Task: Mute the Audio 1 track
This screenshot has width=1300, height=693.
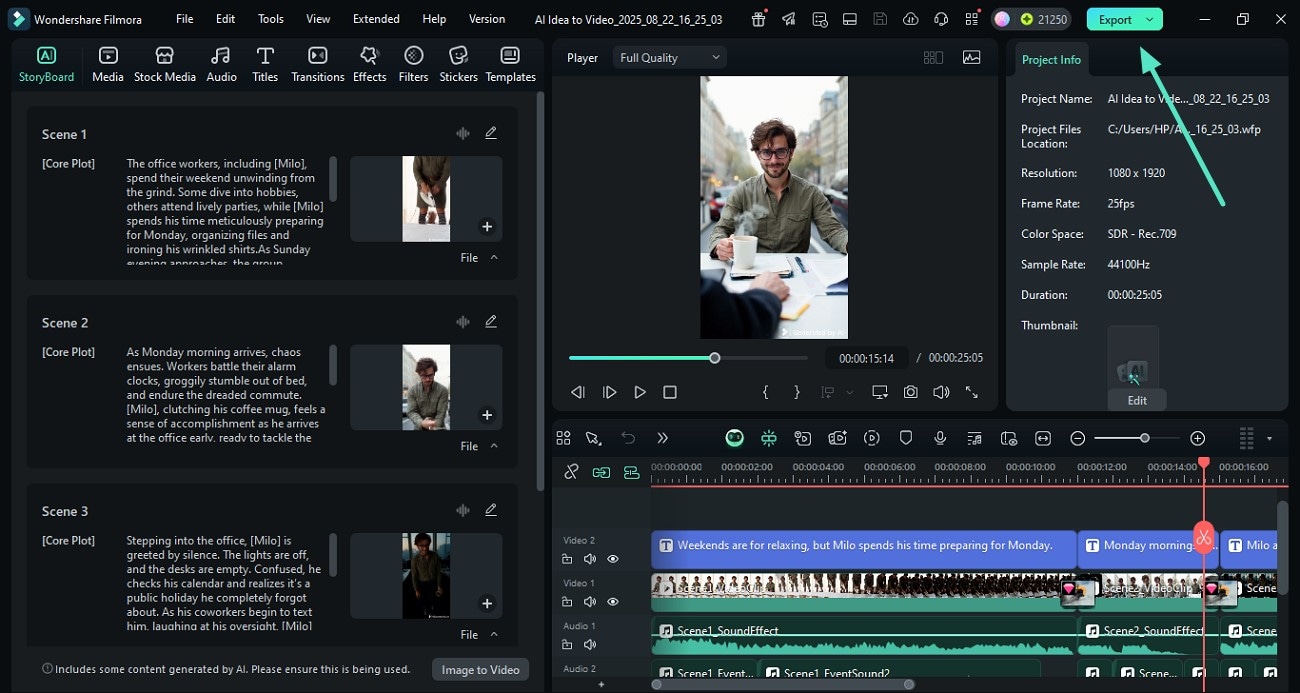Action: (590, 644)
